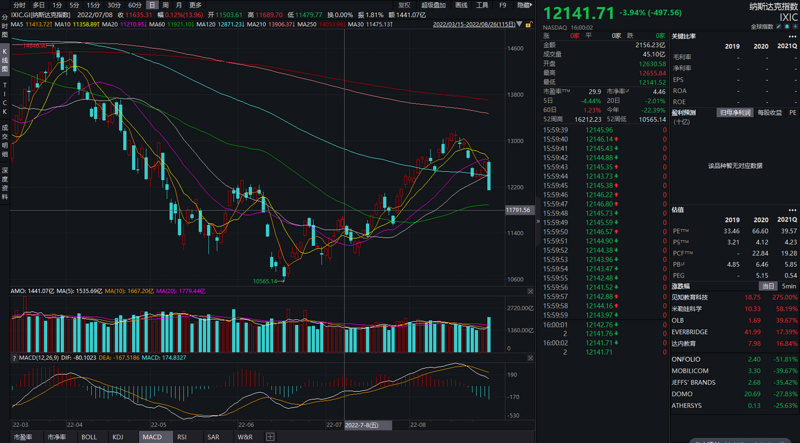Click the 10565.14 low annotation on chart
This screenshot has height=443, width=800.
pos(264,281)
